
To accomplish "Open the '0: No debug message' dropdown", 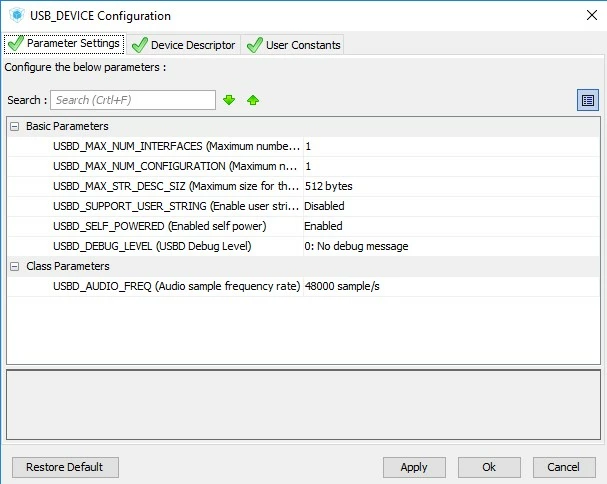I will coord(451,246).
